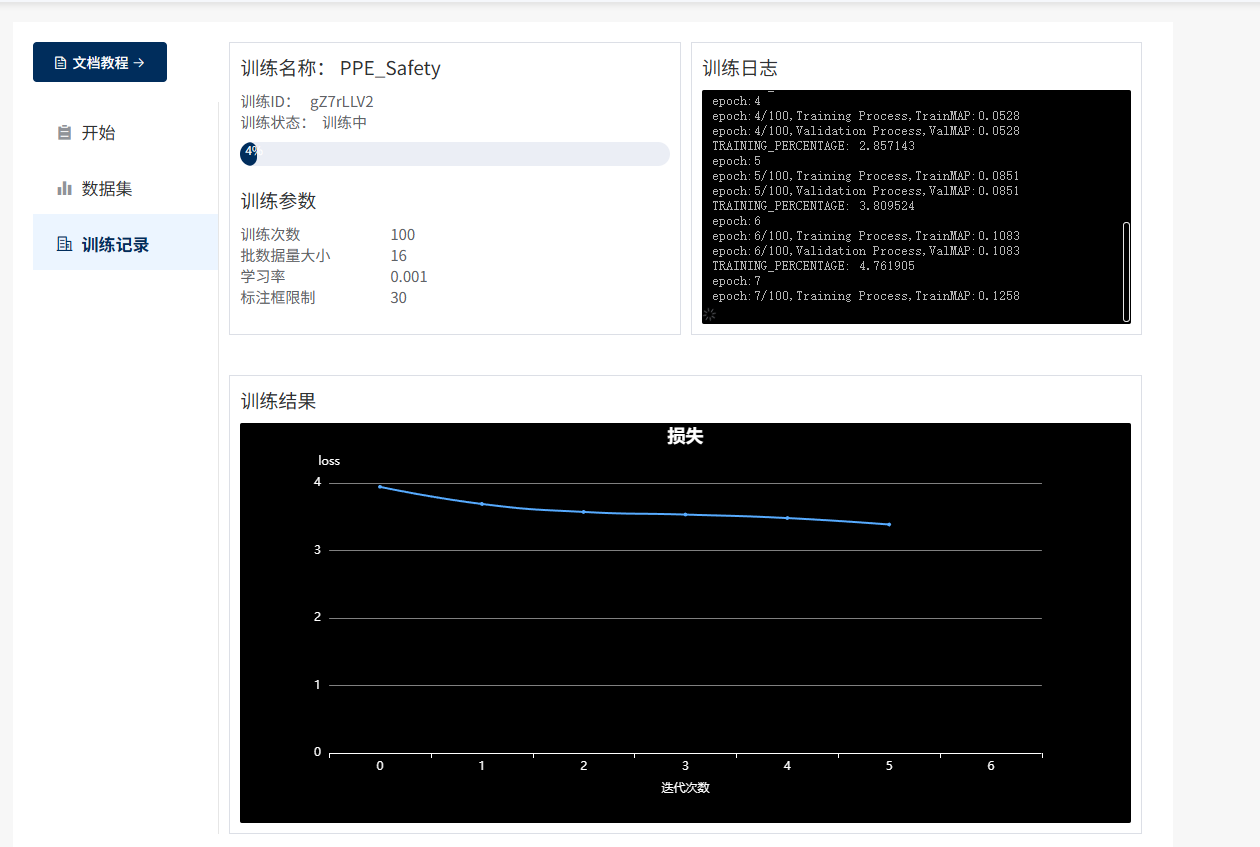
Task: Click the loss data point at iteration 0
Action: (380, 487)
